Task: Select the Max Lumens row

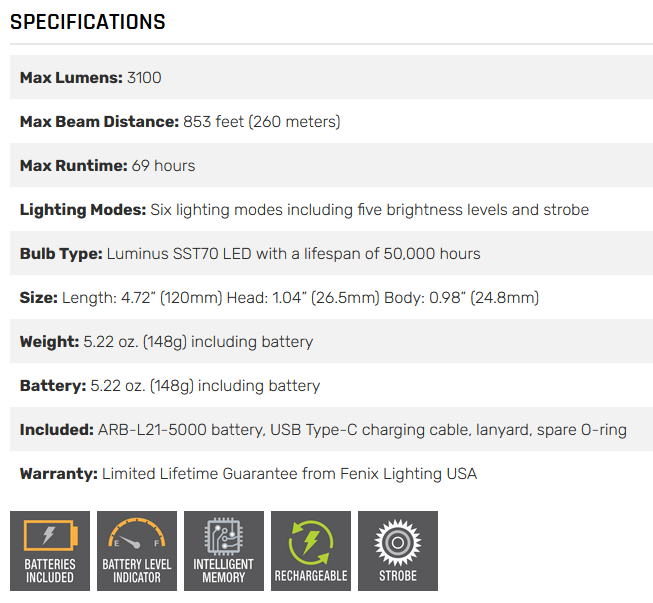Action: coord(331,77)
